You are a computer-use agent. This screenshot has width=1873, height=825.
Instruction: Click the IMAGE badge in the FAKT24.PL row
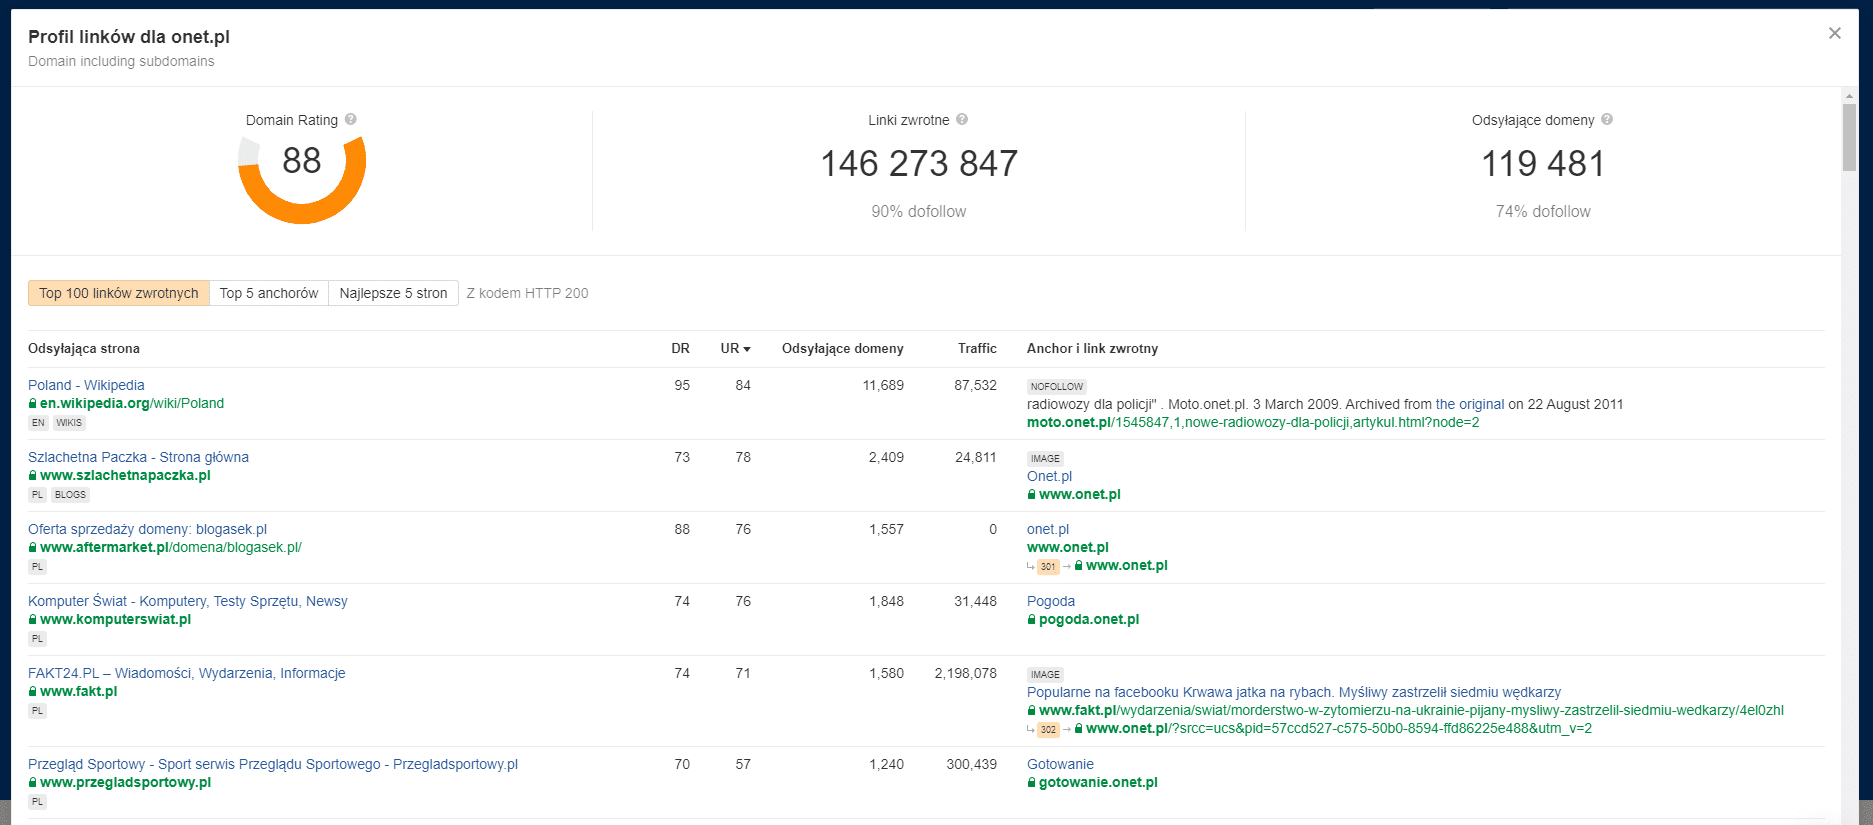pos(1045,674)
